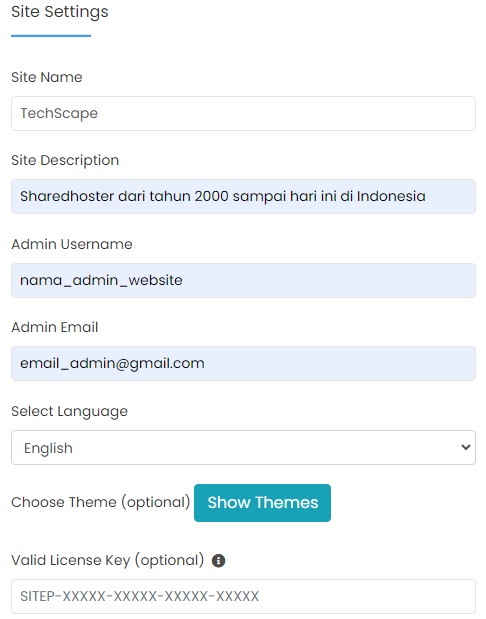Click the Select Language label
The height and width of the screenshot is (619, 486).
point(69,411)
